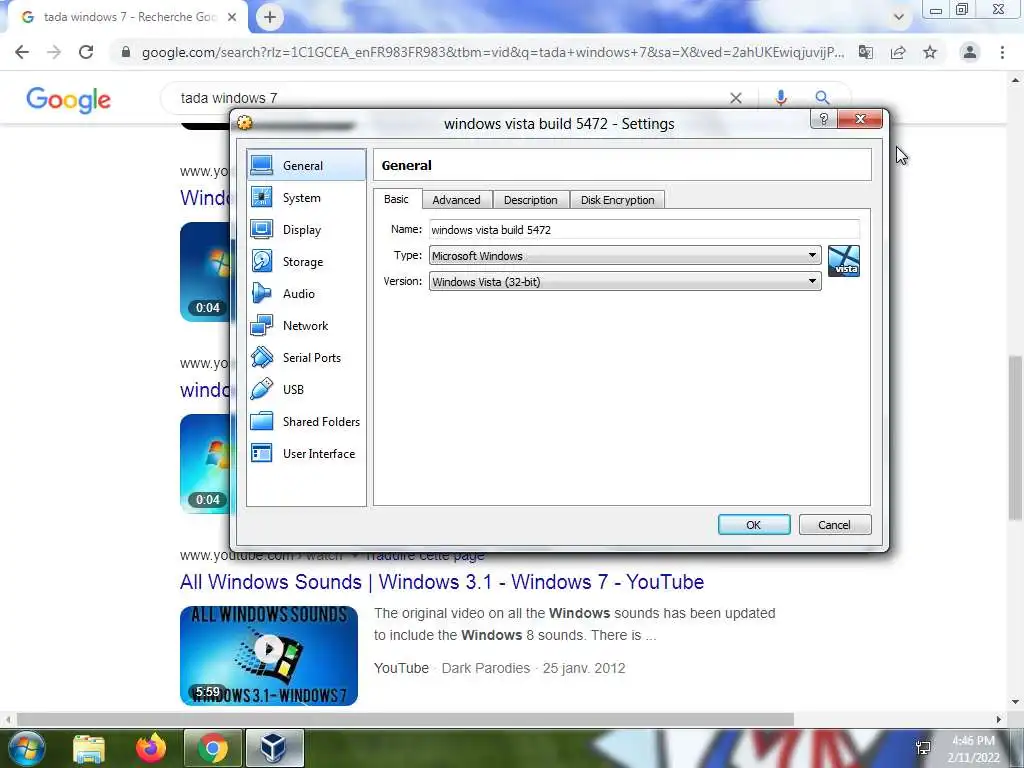Select the Audio speaker icon
The image size is (1024, 768).
tap(261, 293)
